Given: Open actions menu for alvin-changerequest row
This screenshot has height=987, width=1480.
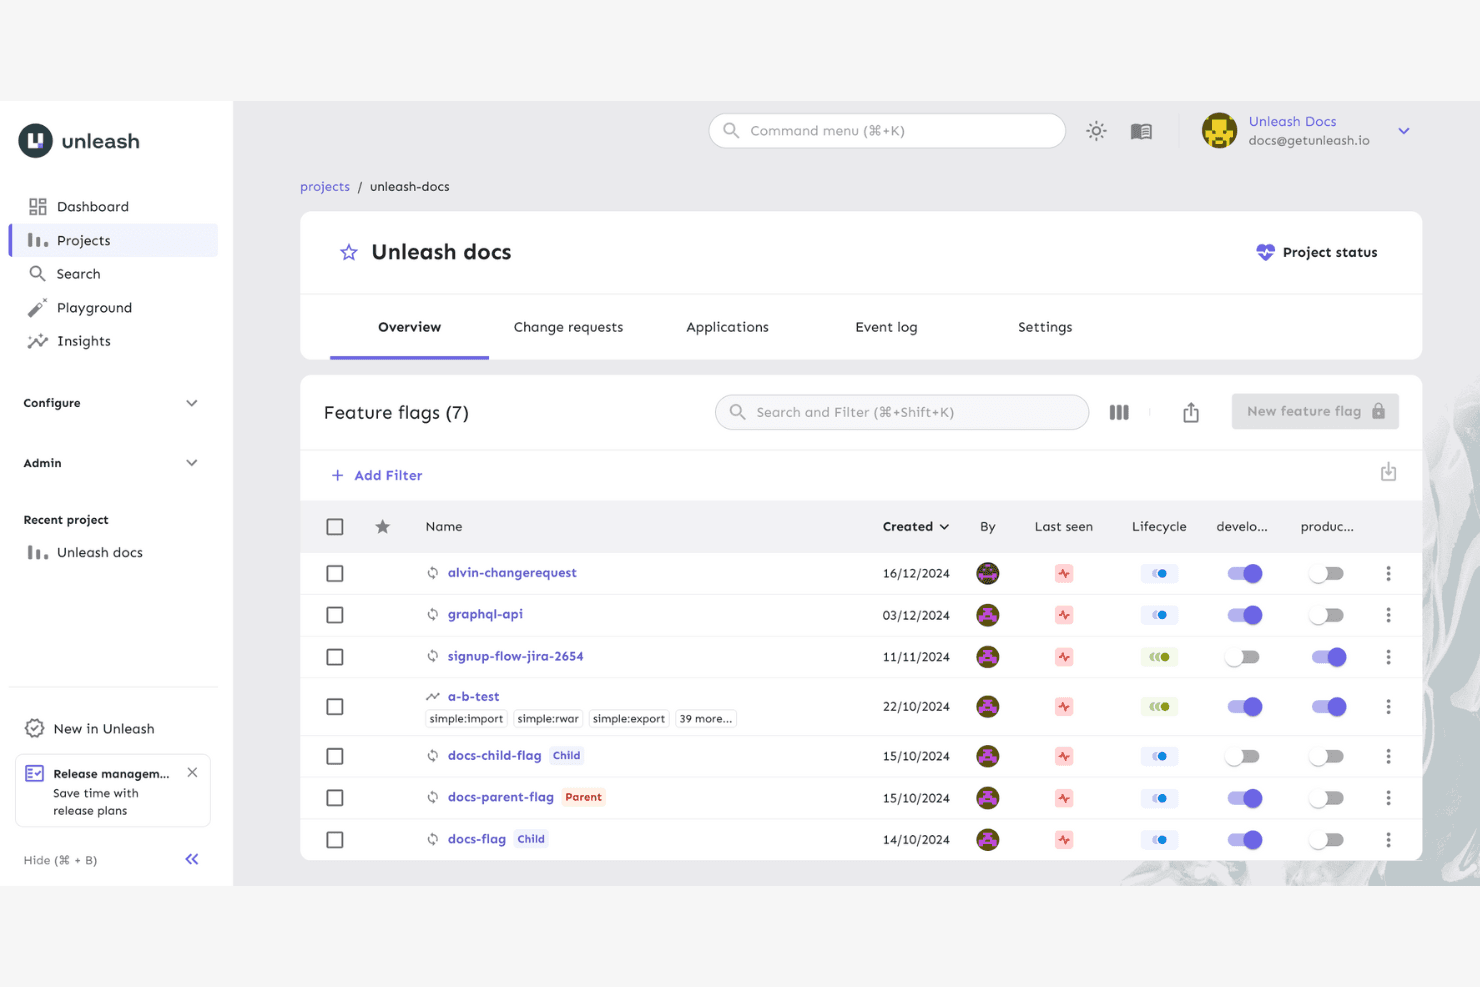Looking at the screenshot, I should tap(1388, 573).
